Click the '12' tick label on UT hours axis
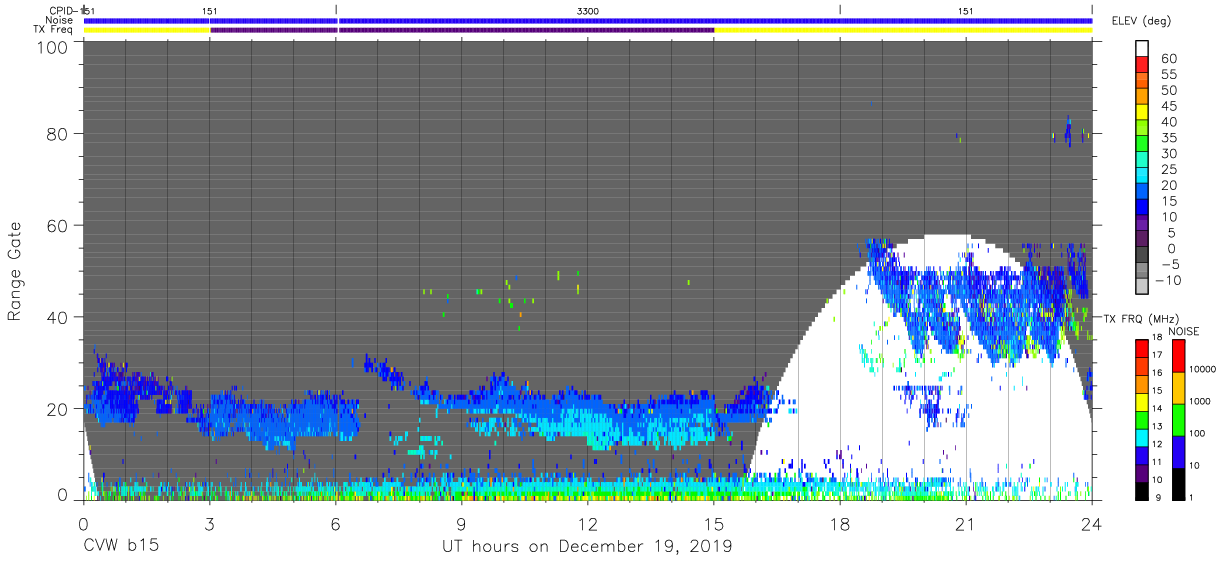 click(588, 523)
